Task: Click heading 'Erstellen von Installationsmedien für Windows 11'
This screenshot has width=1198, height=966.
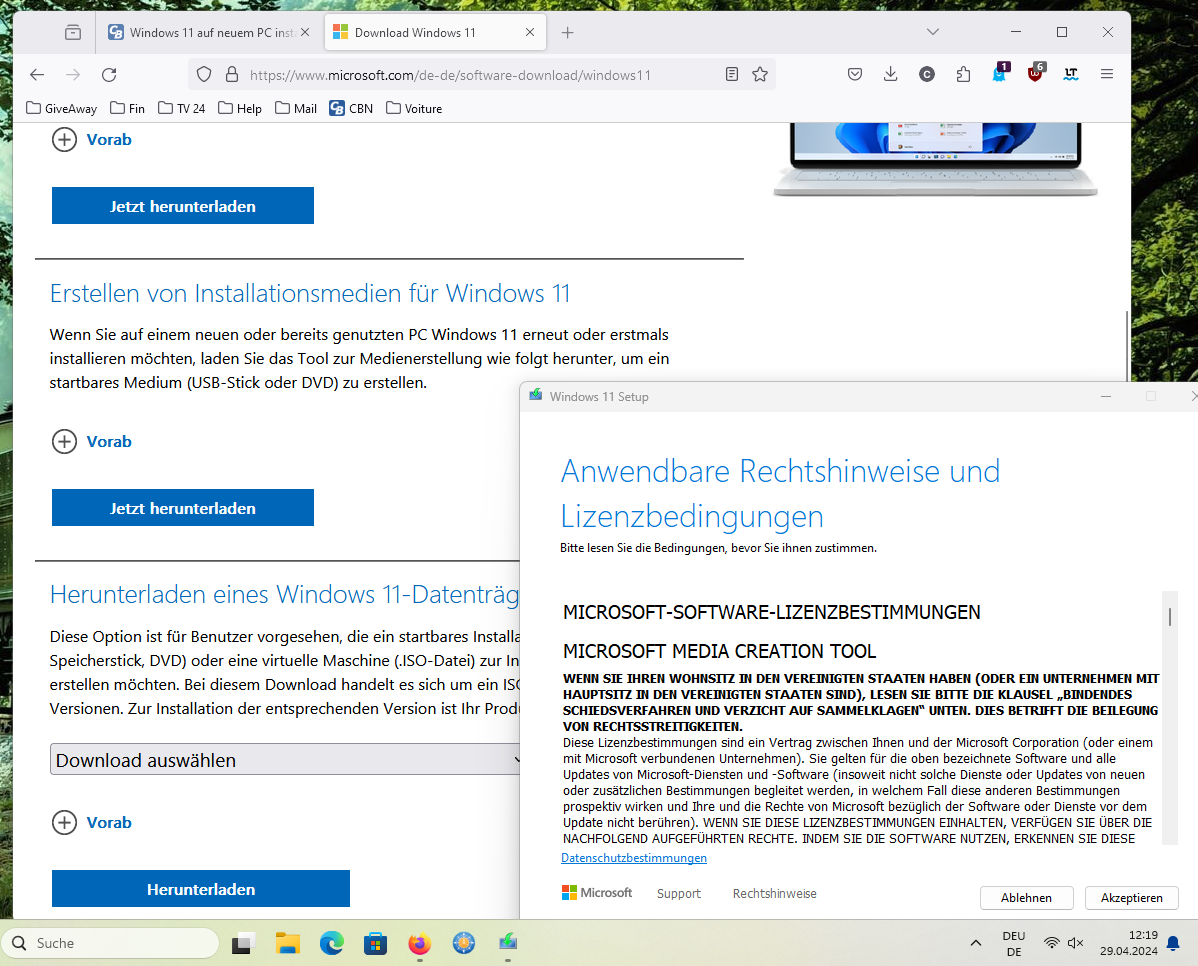Action: coord(309,293)
